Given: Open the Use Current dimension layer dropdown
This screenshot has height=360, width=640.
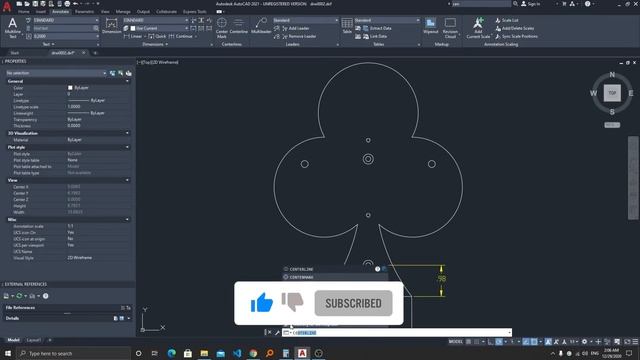Looking at the screenshot, I should click(x=159, y=28).
